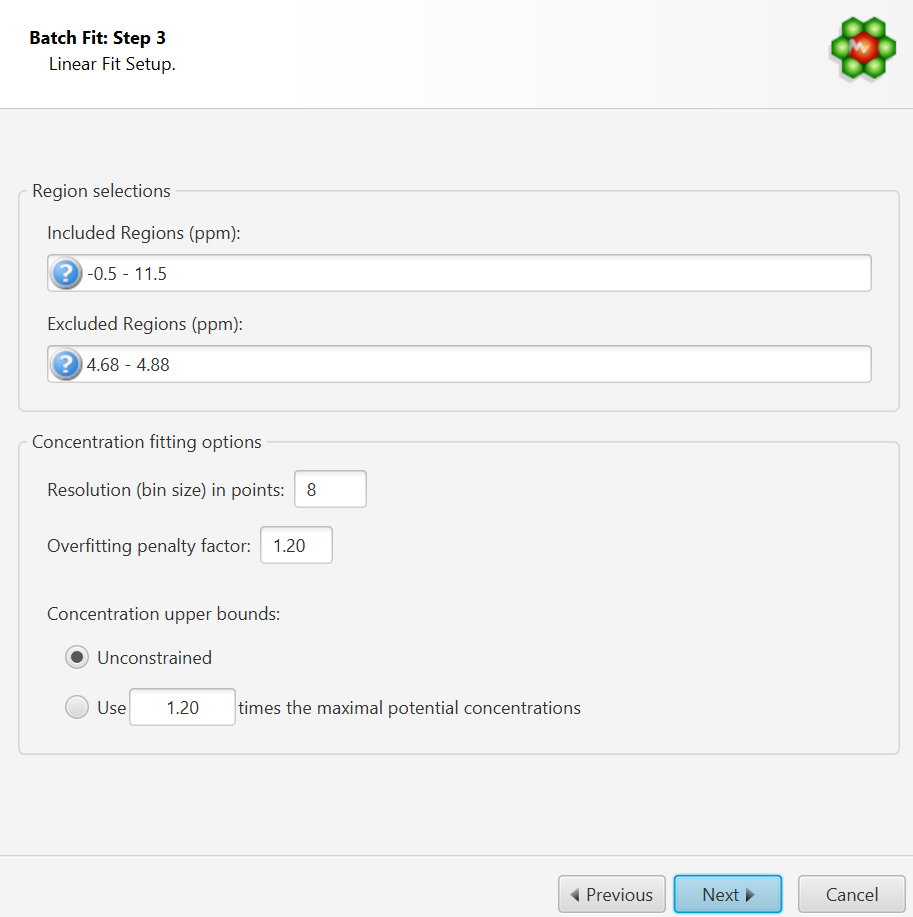Click the 'Concentration fitting options' group title

click(147, 442)
